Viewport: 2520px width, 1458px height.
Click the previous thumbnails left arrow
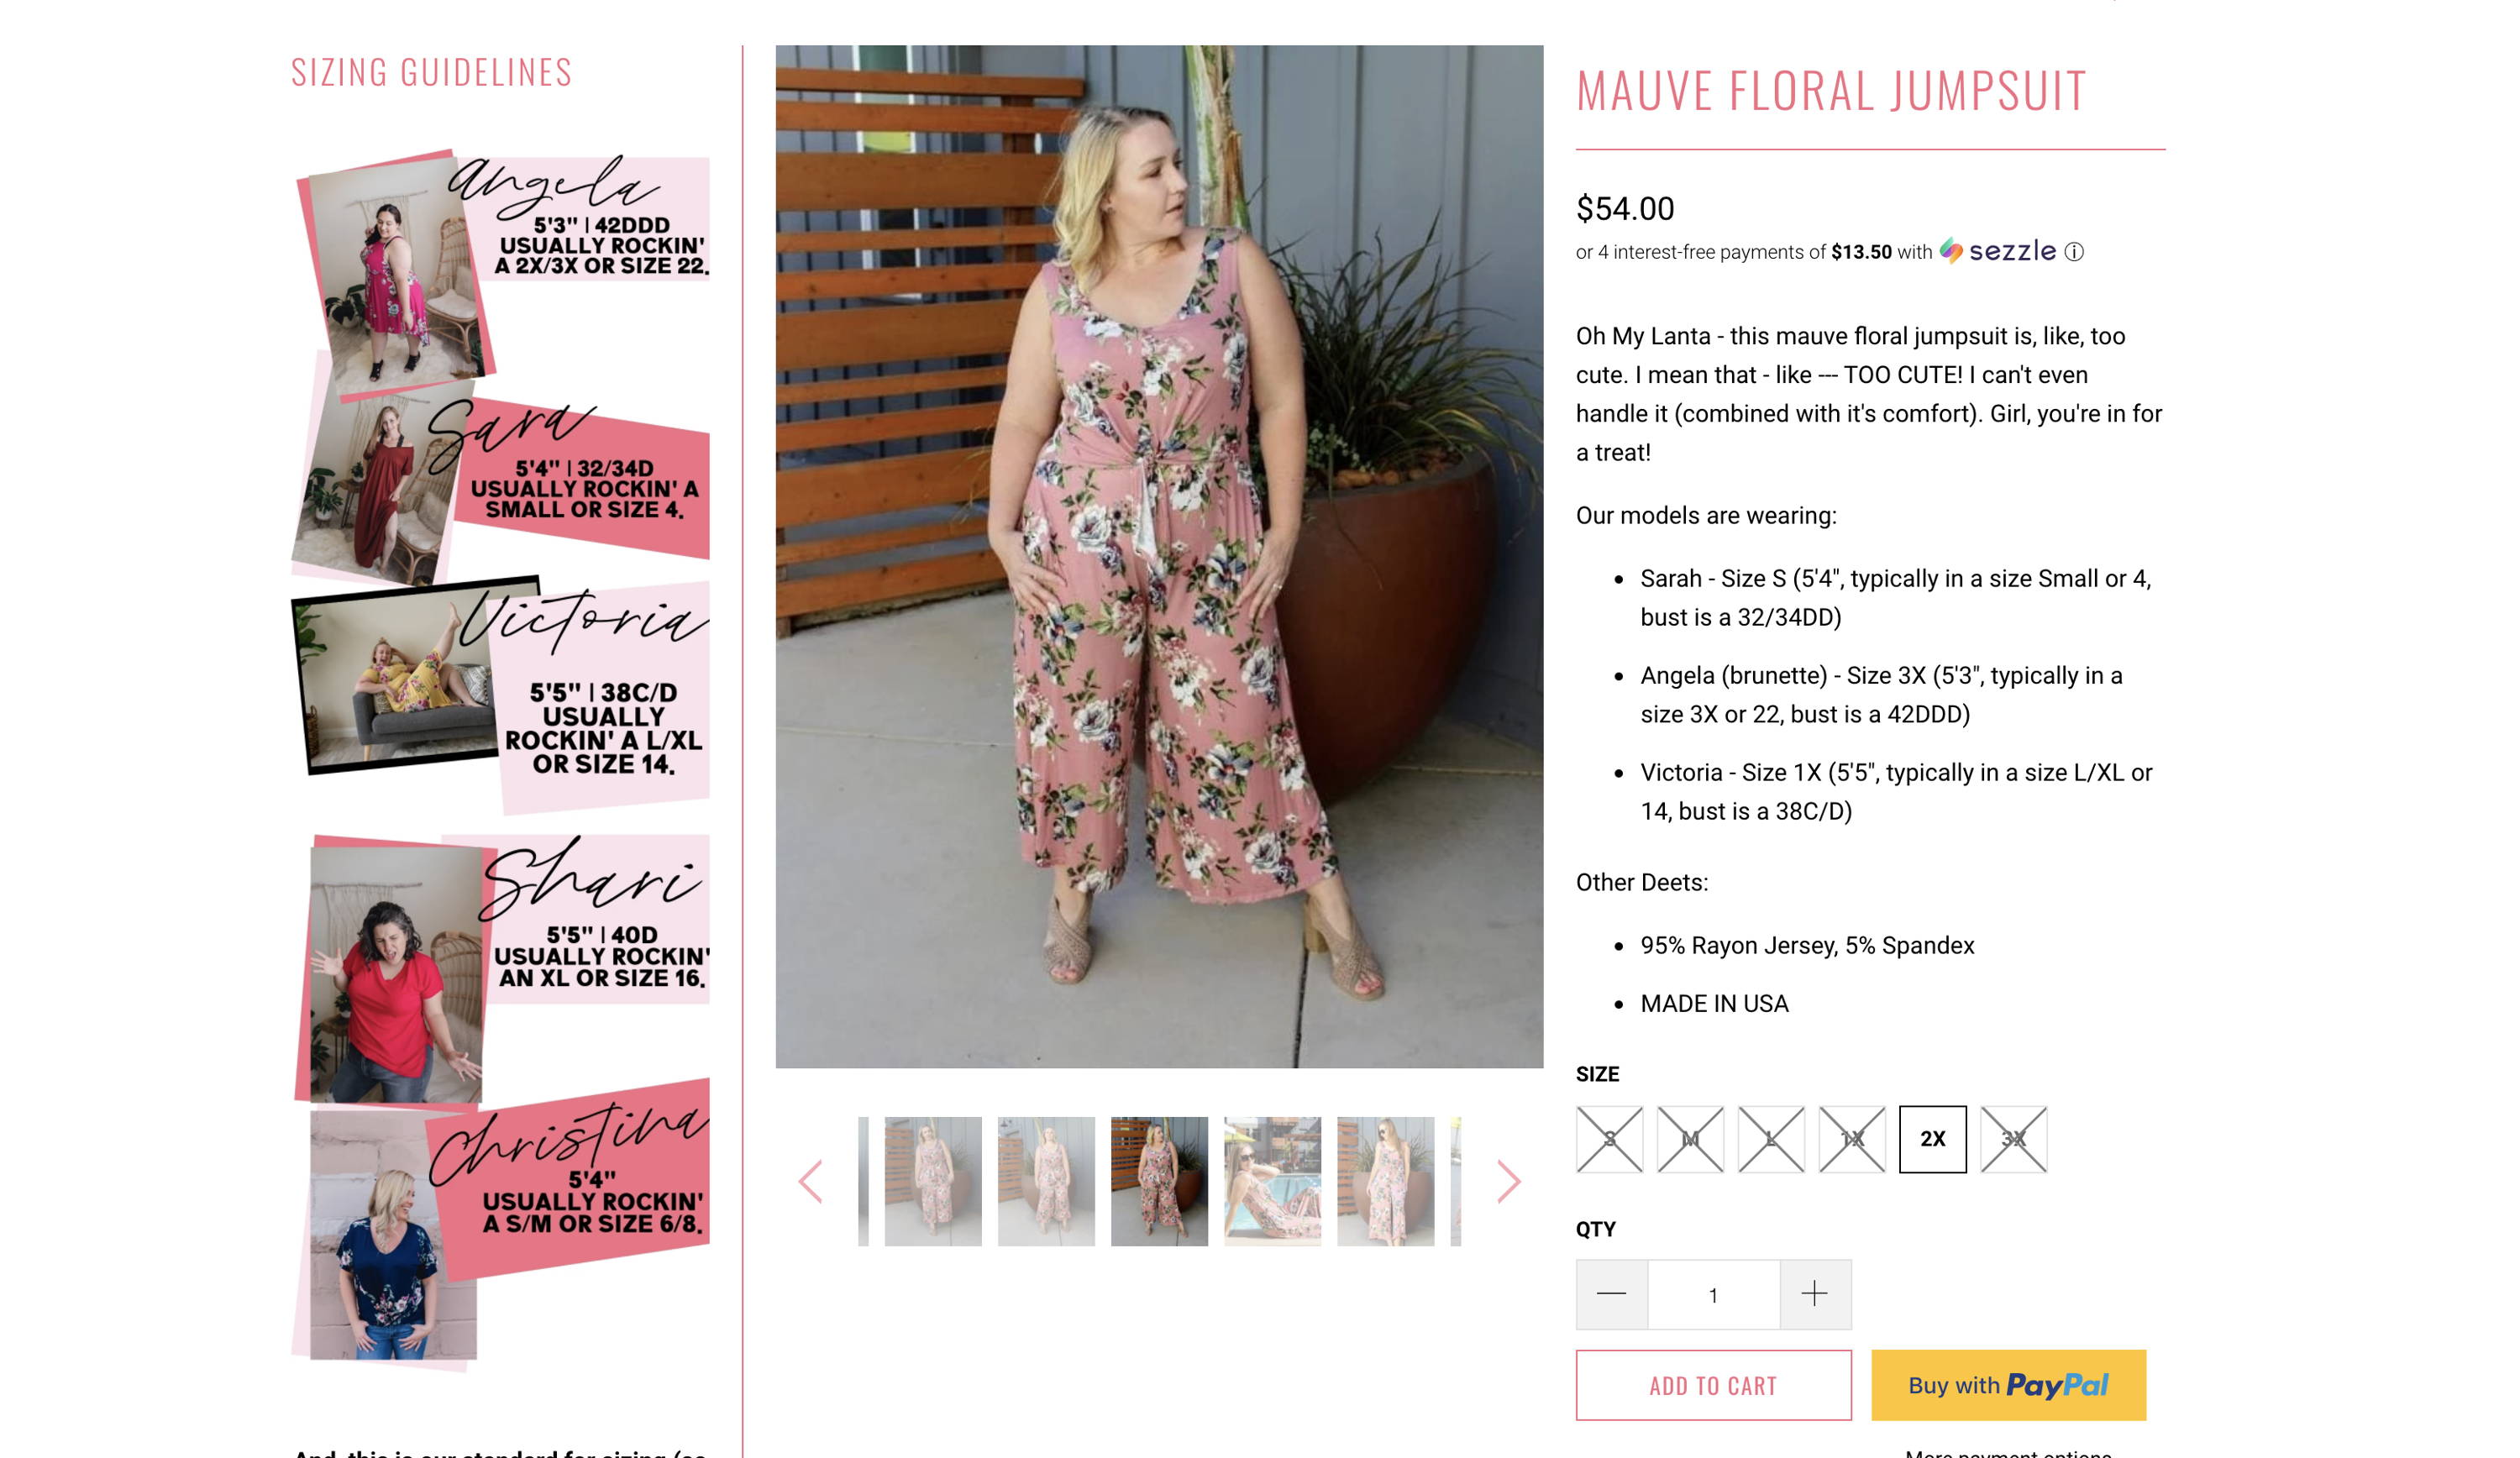[x=811, y=1182]
